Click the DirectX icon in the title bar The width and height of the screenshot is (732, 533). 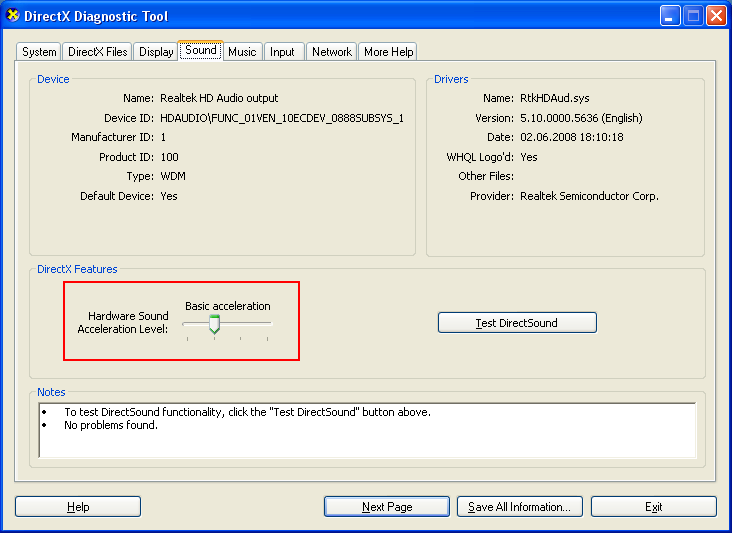[13, 15]
